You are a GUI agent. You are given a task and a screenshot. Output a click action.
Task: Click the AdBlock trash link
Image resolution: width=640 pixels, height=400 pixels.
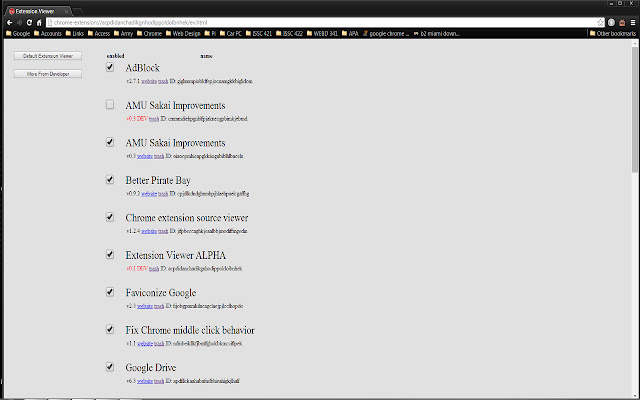163,81
